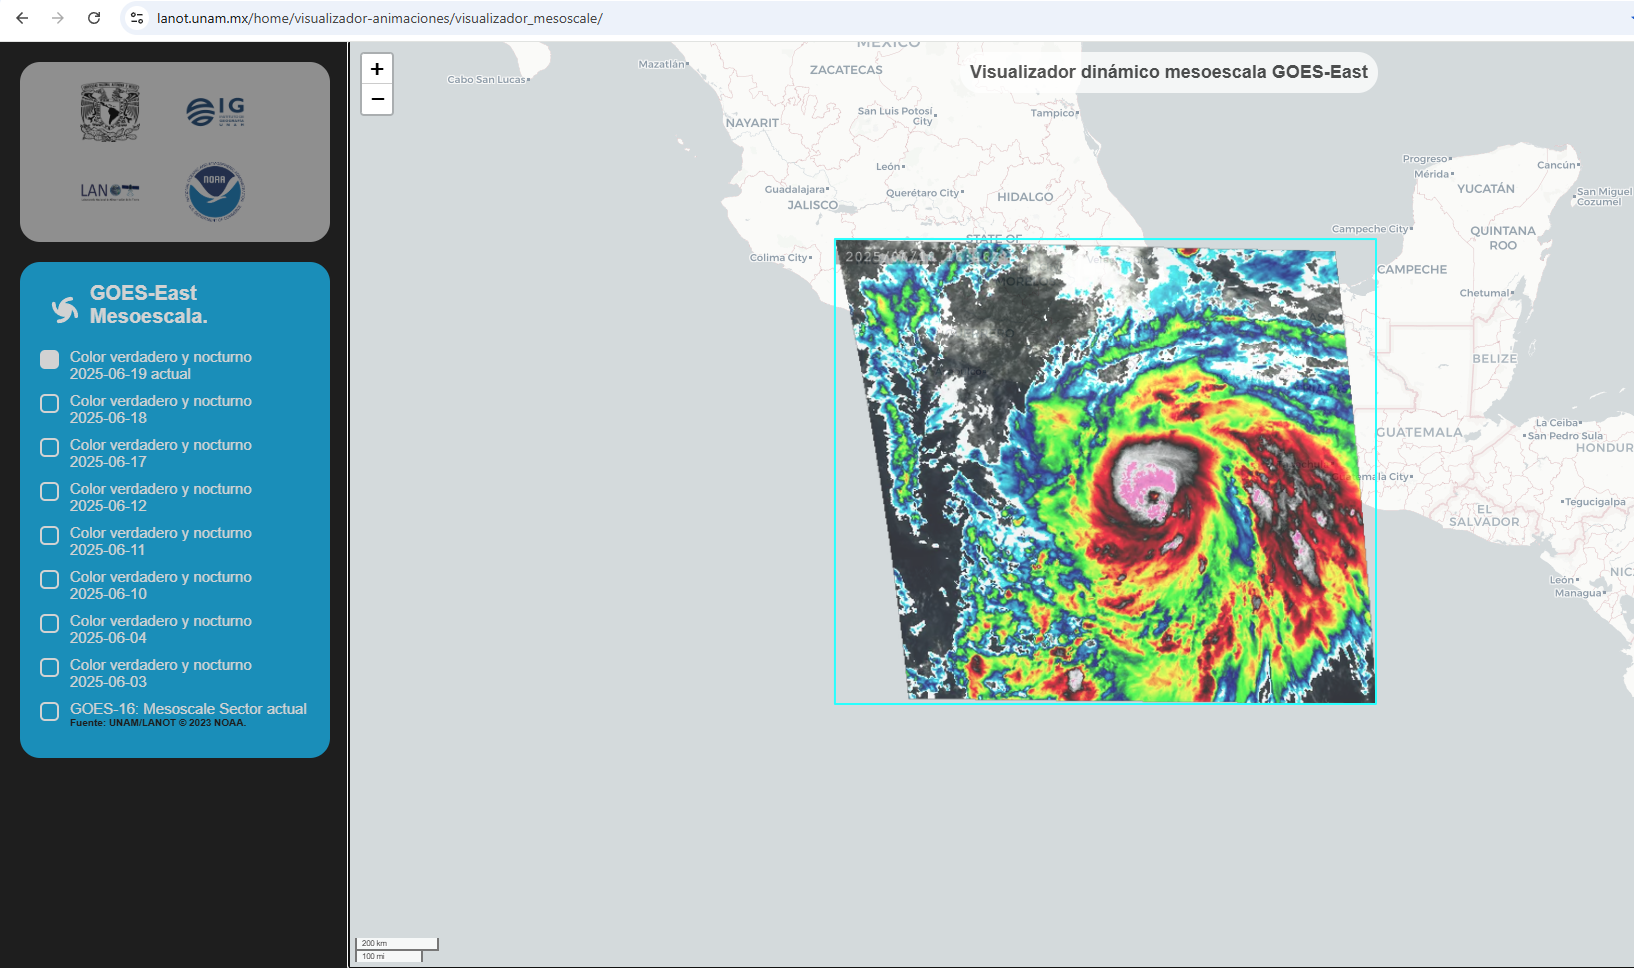Click the browser back arrow
This screenshot has height=968, width=1634.
pos(22,18)
